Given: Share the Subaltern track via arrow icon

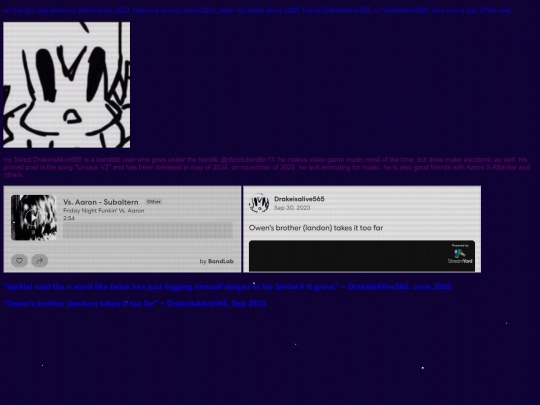Looking at the screenshot, I should coord(40,261).
